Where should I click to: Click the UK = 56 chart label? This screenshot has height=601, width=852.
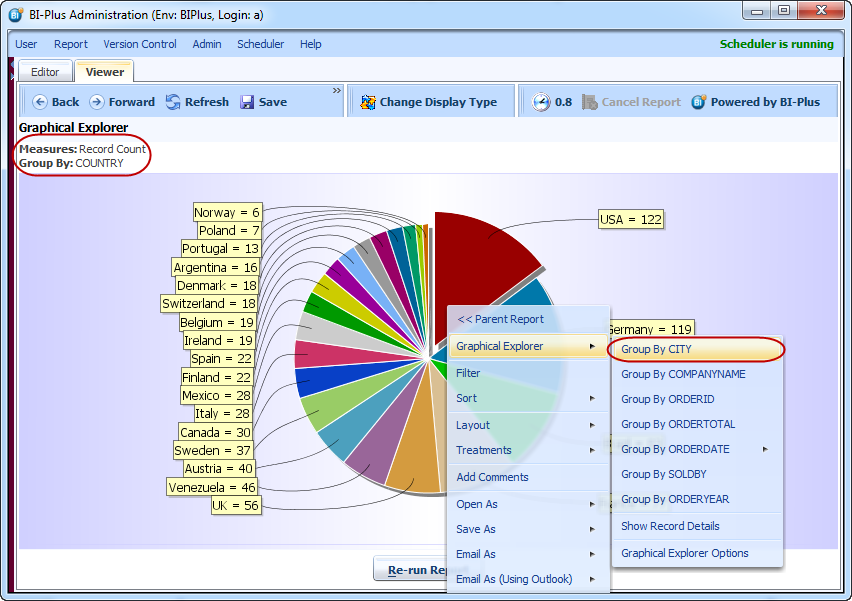[236, 506]
